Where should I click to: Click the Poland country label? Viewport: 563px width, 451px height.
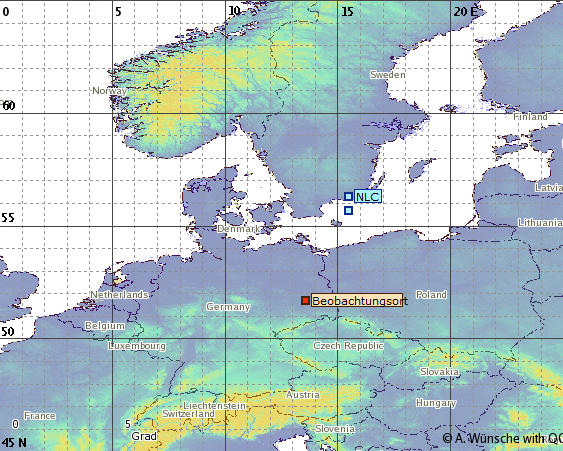431,294
